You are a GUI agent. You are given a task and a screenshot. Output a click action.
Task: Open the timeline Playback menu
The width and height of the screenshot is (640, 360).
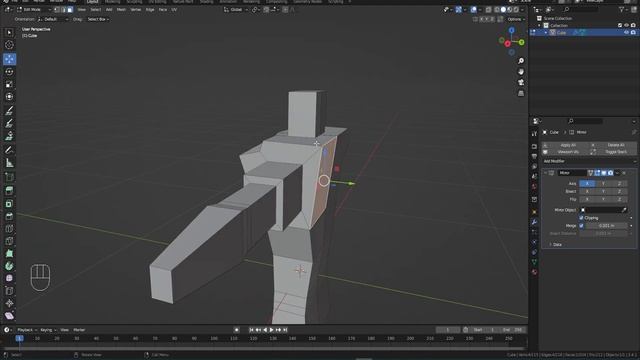[27, 330]
